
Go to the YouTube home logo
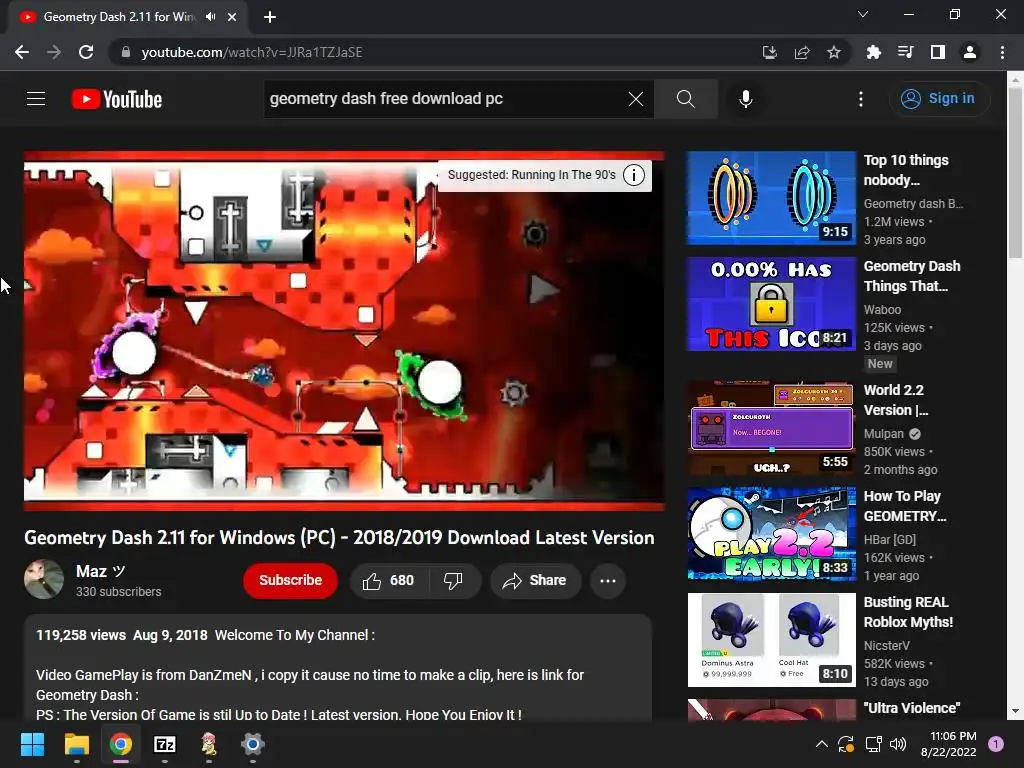point(117,99)
